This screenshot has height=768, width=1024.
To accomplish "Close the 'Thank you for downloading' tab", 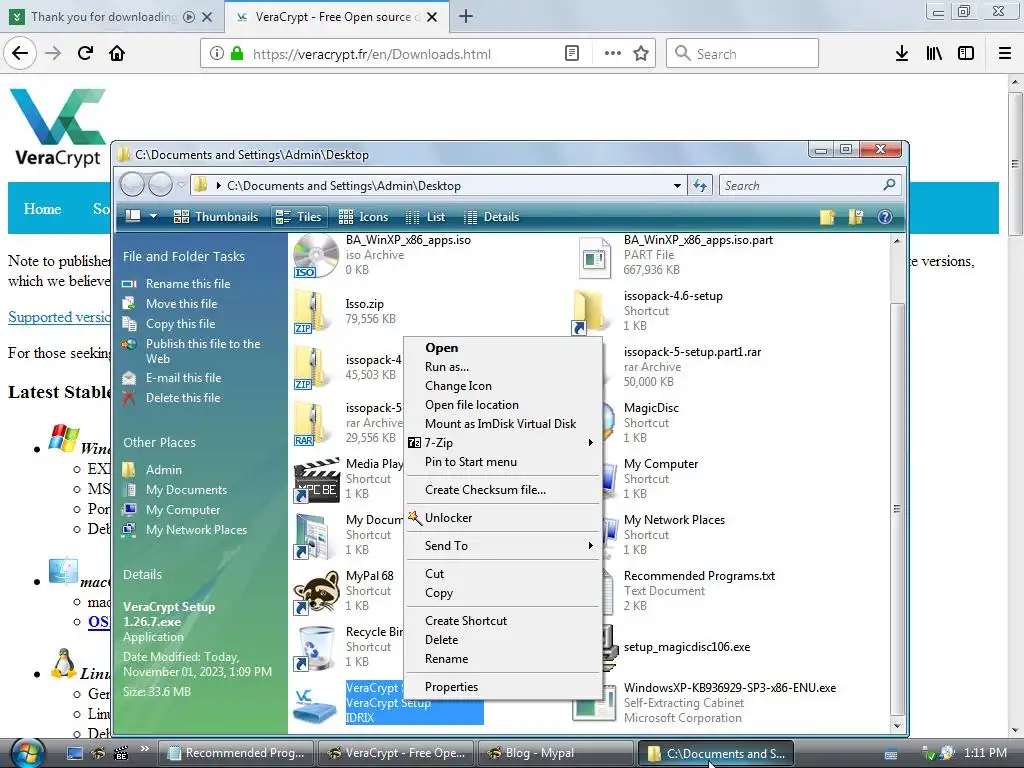I will (207, 17).
